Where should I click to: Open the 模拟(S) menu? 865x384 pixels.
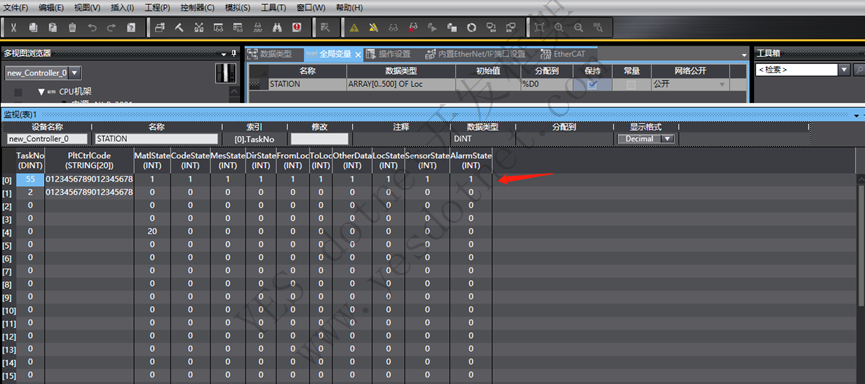click(x=237, y=8)
